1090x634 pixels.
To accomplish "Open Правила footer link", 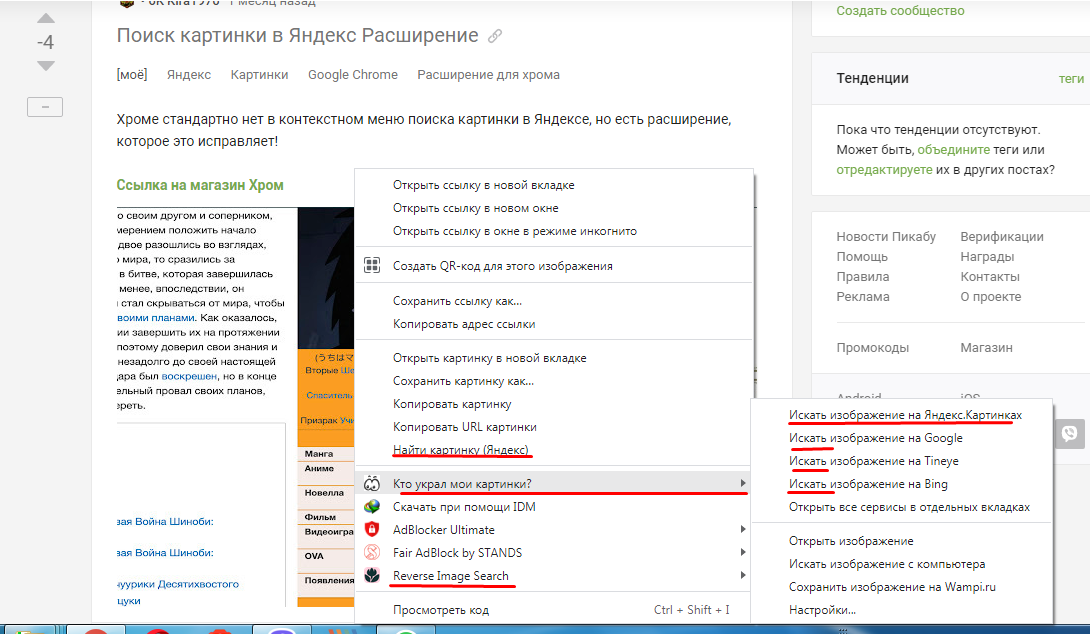I will tap(863, 277).
